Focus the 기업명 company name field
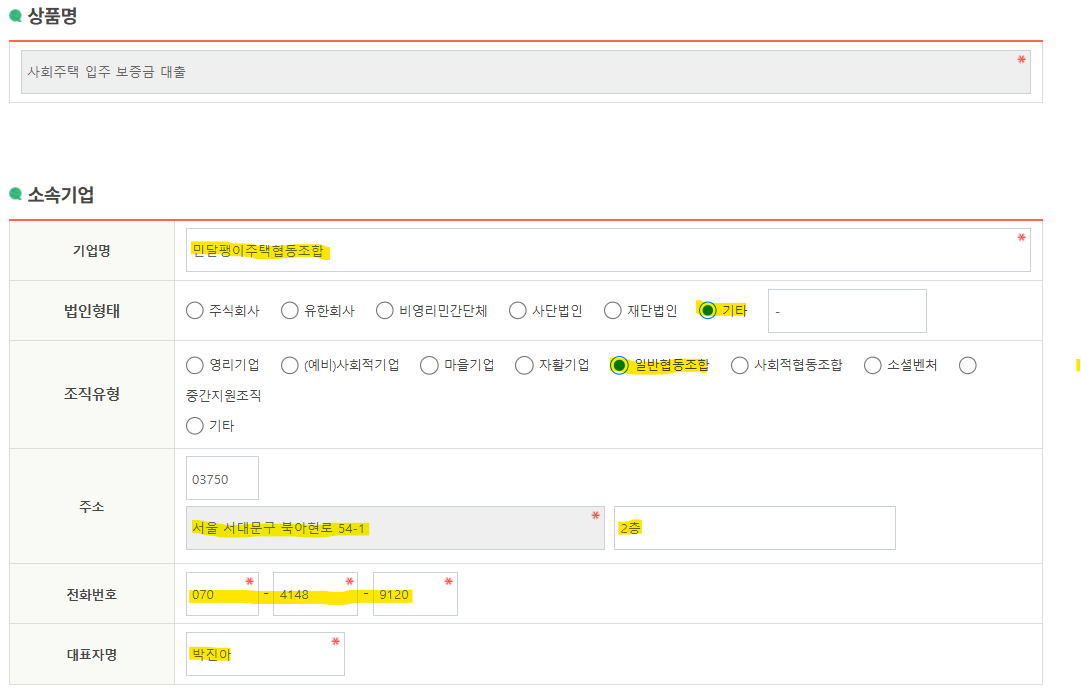This screenshot has height=692, width=1081. (x=608, y=250)
